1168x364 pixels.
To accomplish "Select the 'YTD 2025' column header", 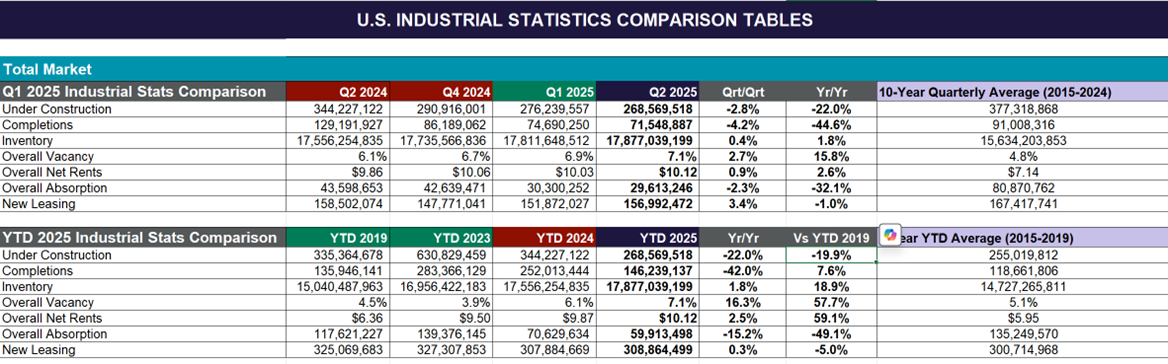I will click(x=648, y=238).
